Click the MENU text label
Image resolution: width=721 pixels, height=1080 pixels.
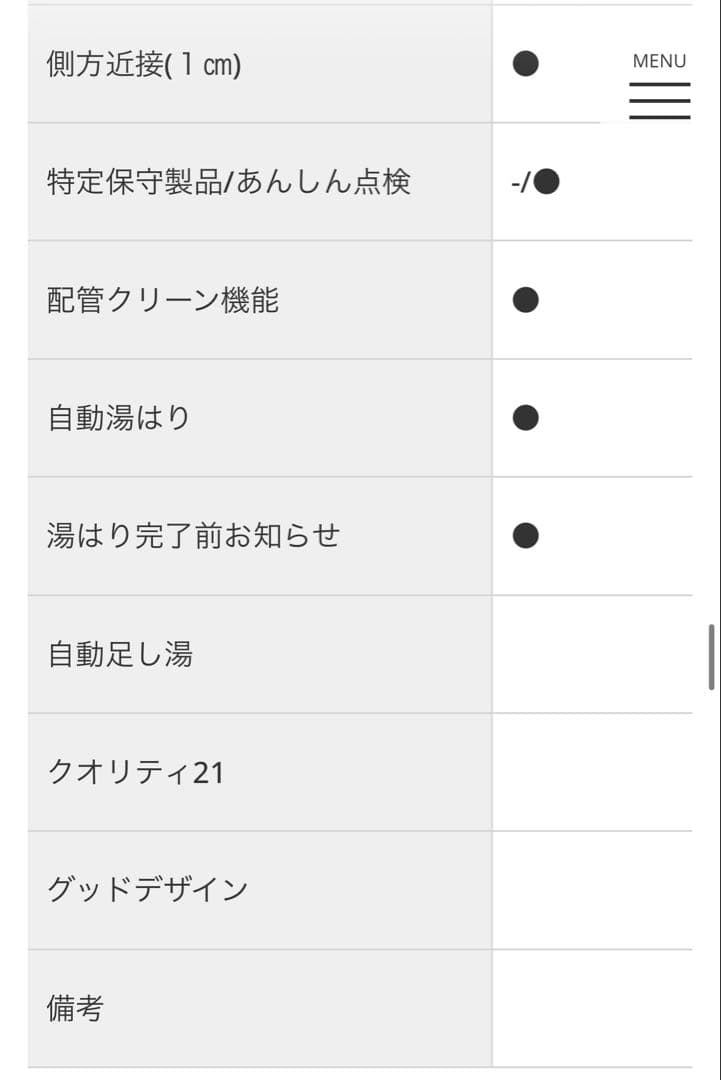tap(658, 61)
